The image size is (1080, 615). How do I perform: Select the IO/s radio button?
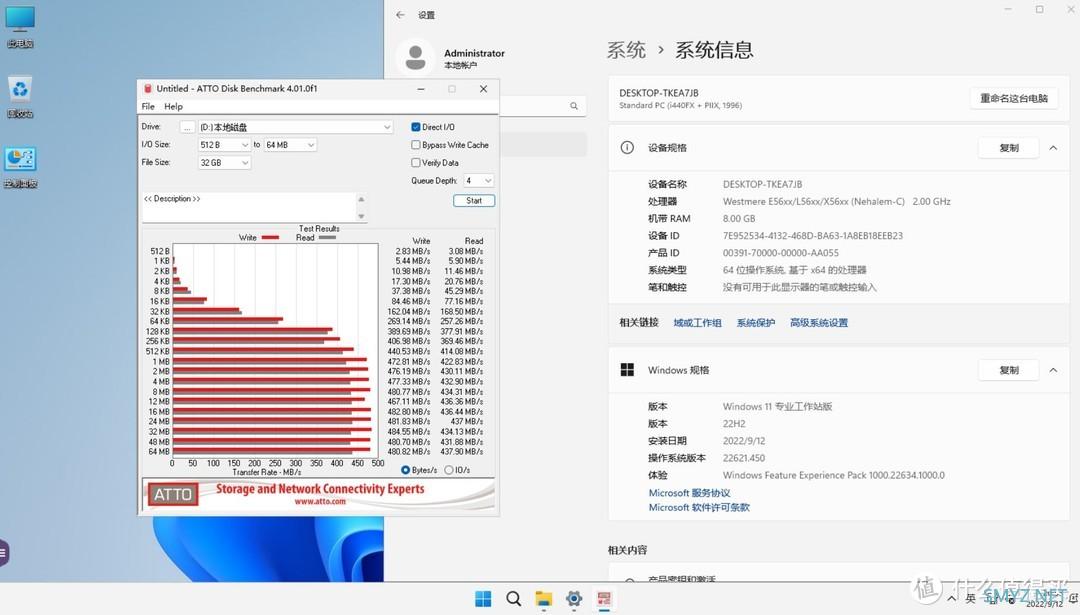tap(448, 470)
